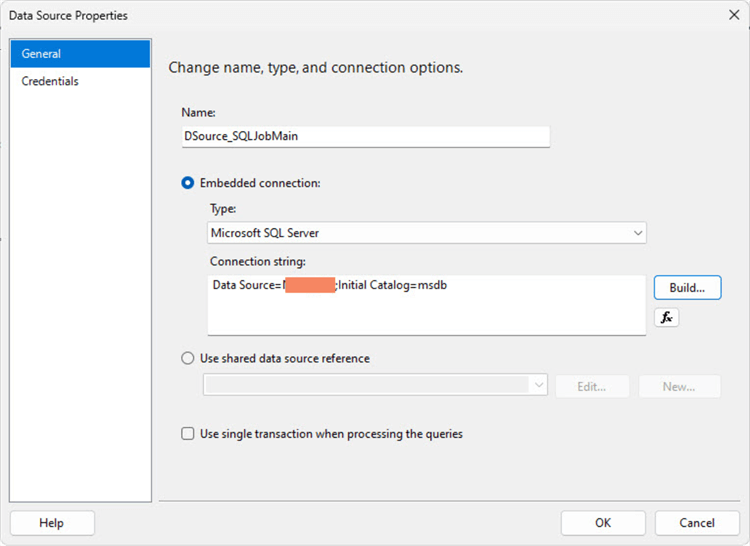Enable Use single transaction when processing queries
750x546 pixels.
point(188,434)
